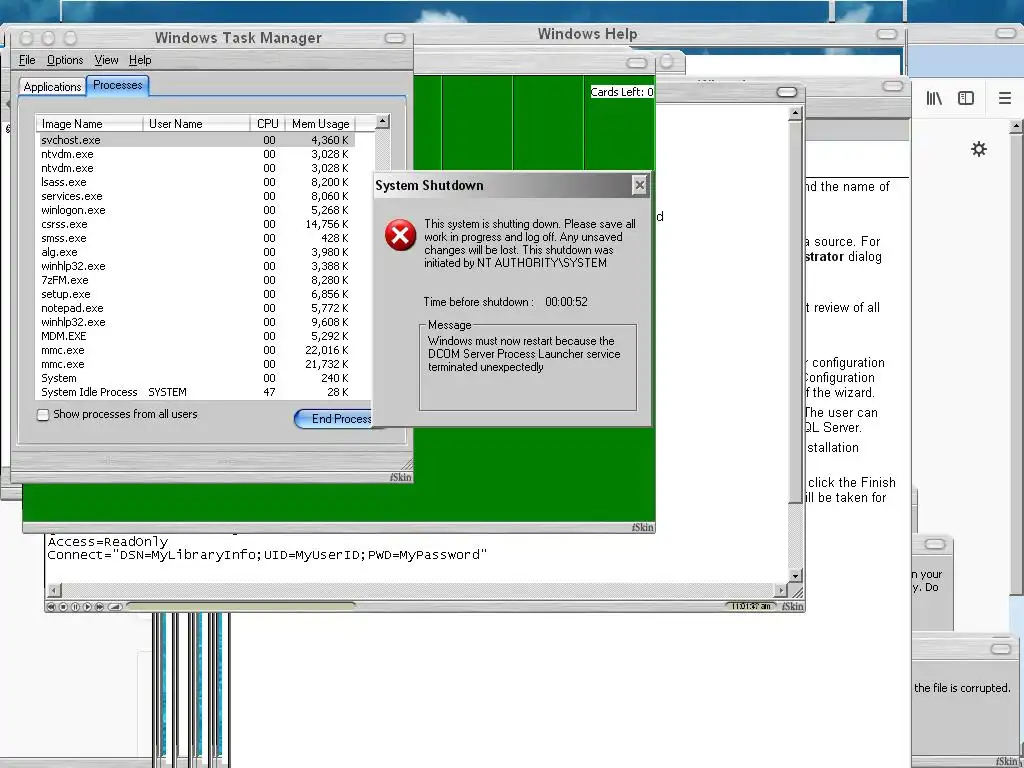Select mmc.exe using 21,732 K
The image size is (1024, 768).
point(196,364)
